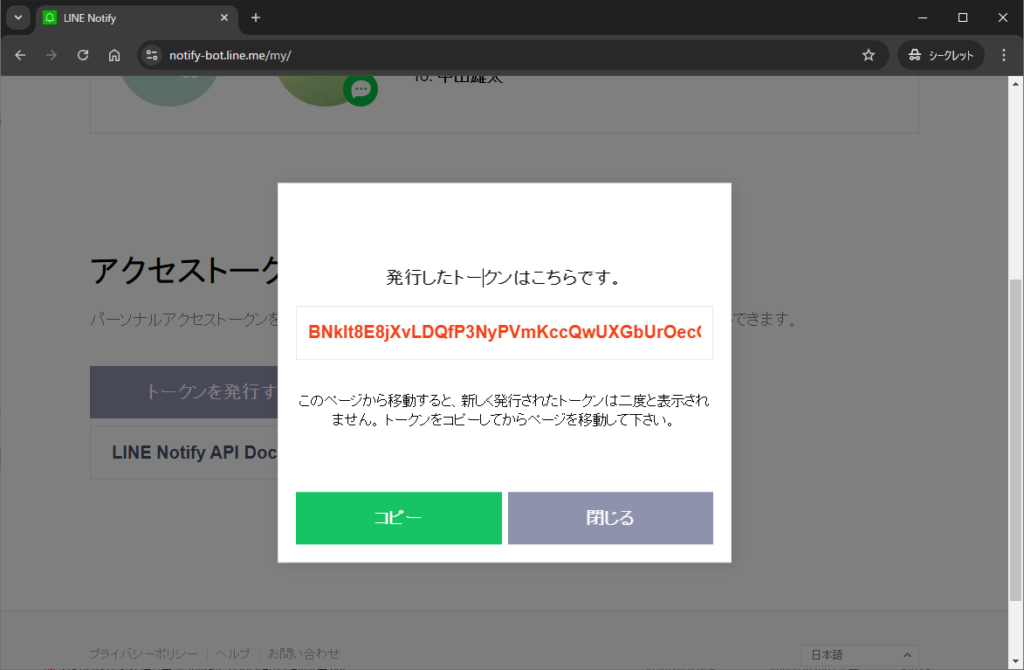
Task: Click the green chat bubble icon
Action: (x=360, y=90)
